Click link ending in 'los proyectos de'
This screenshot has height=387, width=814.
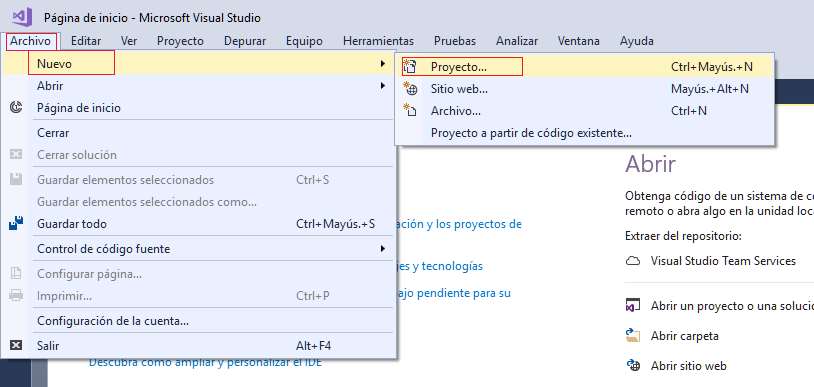pyautogui.click(x=459, y=224)
